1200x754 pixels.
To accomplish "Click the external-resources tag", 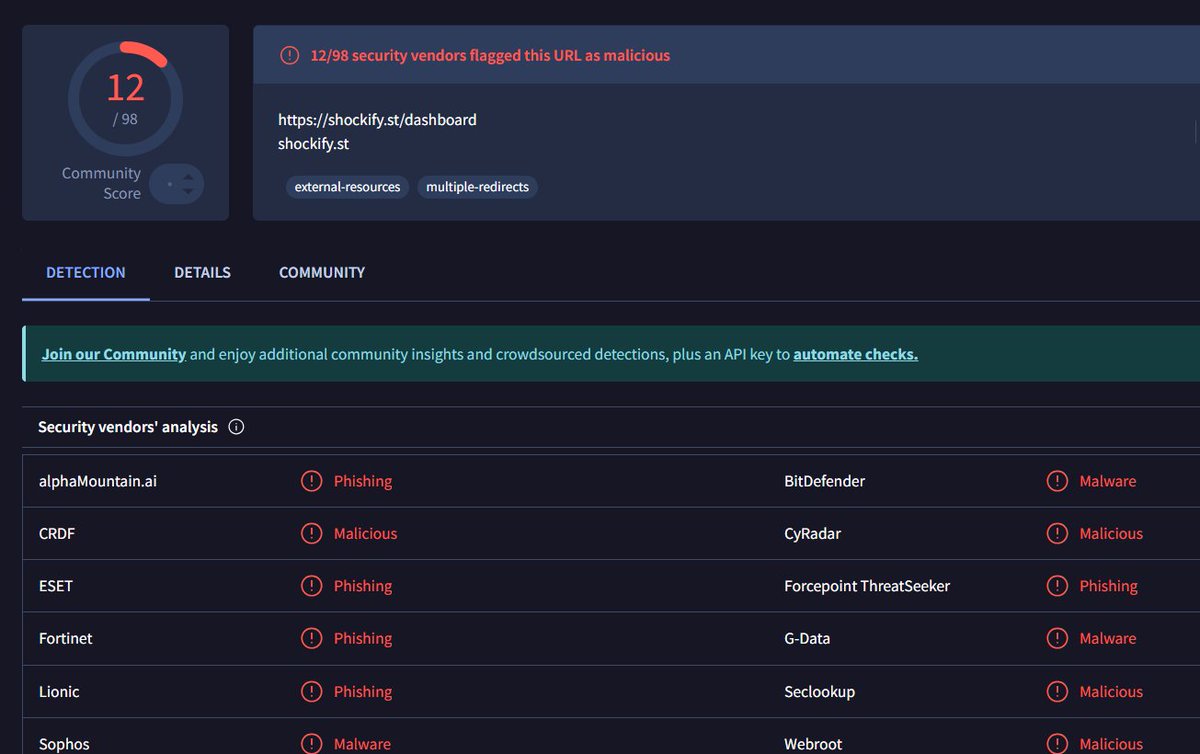I will tap(347, 187).
